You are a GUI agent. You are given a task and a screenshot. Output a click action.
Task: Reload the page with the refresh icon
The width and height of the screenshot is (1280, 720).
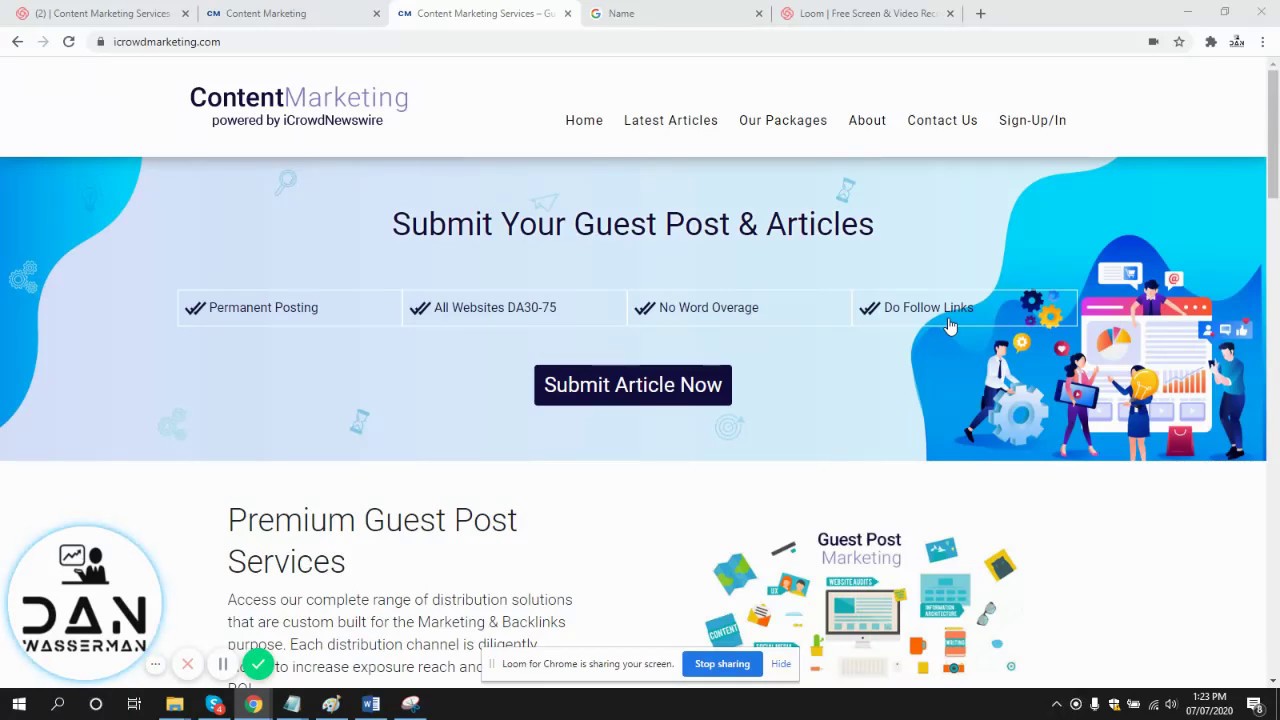[x=68, y=42]
